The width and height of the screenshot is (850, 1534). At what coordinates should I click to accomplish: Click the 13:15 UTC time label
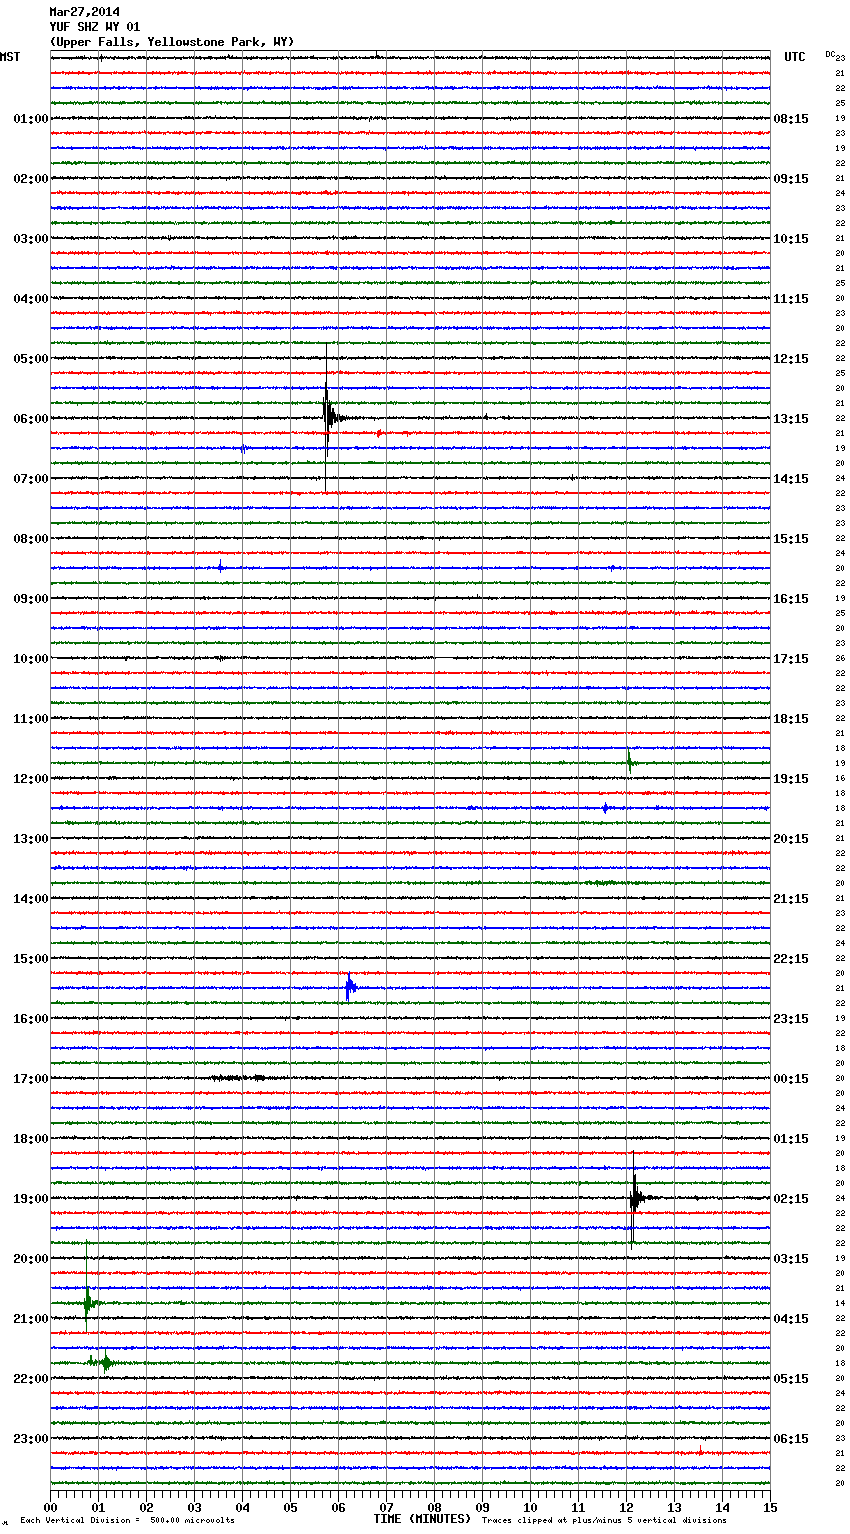pos(791,419)
